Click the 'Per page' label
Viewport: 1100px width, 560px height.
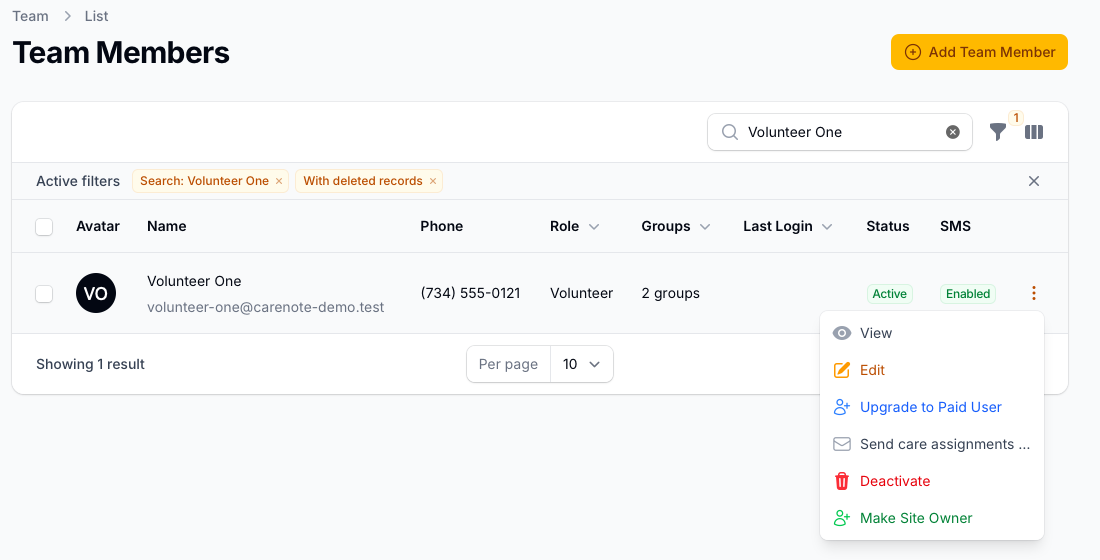coord(508,364)
